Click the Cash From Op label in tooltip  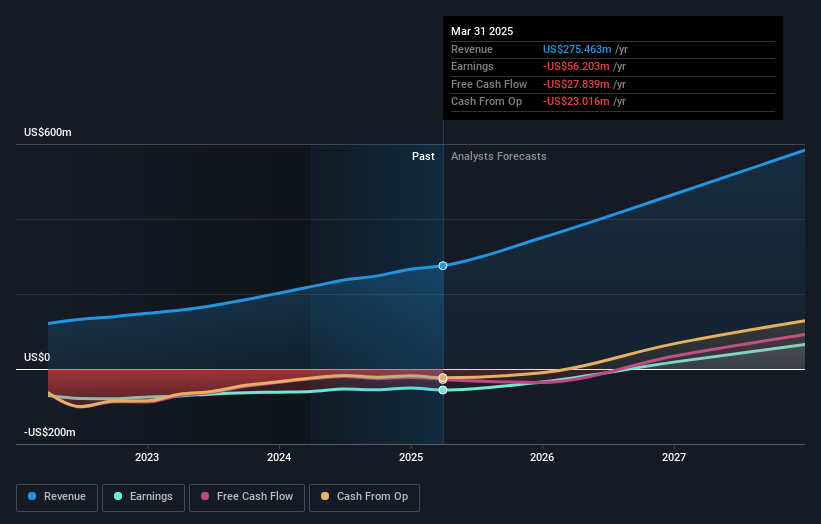coord(486,102)
